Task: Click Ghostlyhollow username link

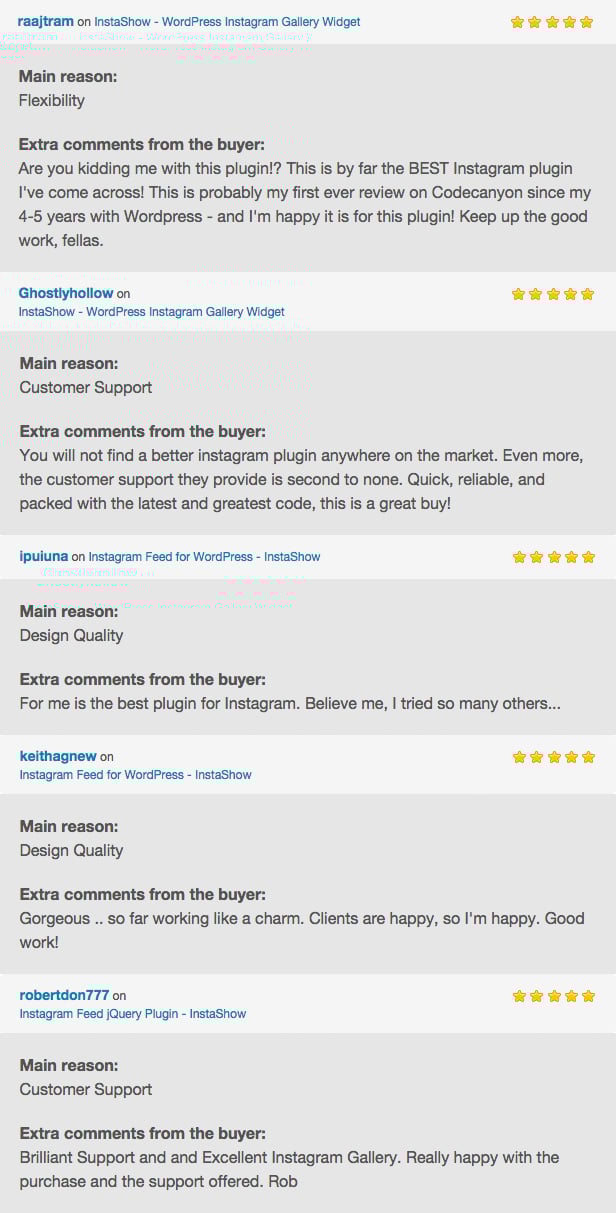Action: (66, 293)
